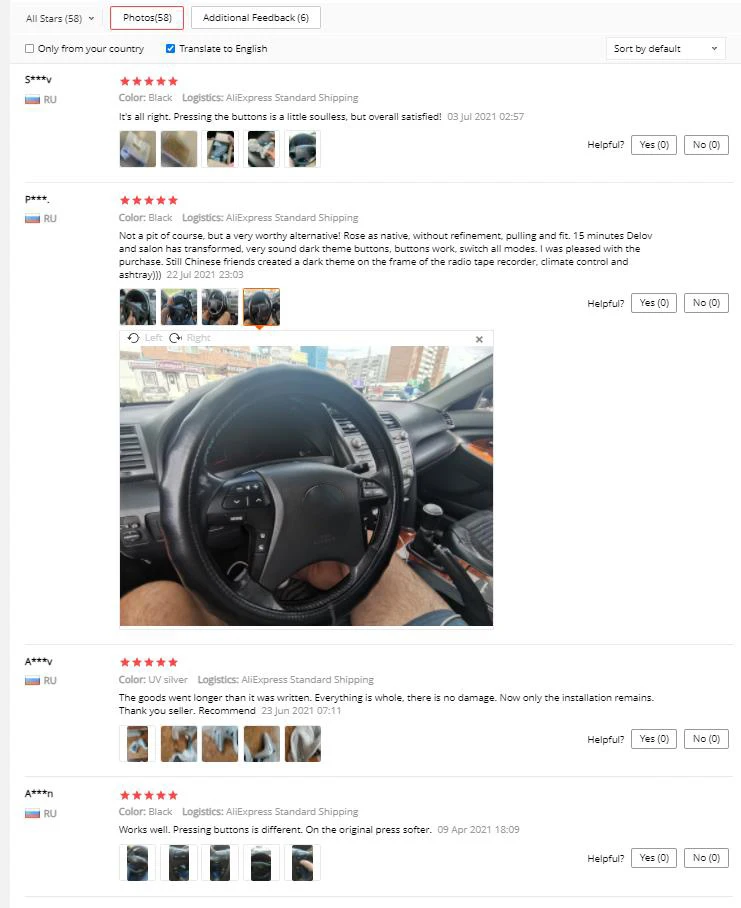Switch to the Photos(58) tab
Image resolution: width=741 pixels, height=908 pixels.
[x=147, y=18]
